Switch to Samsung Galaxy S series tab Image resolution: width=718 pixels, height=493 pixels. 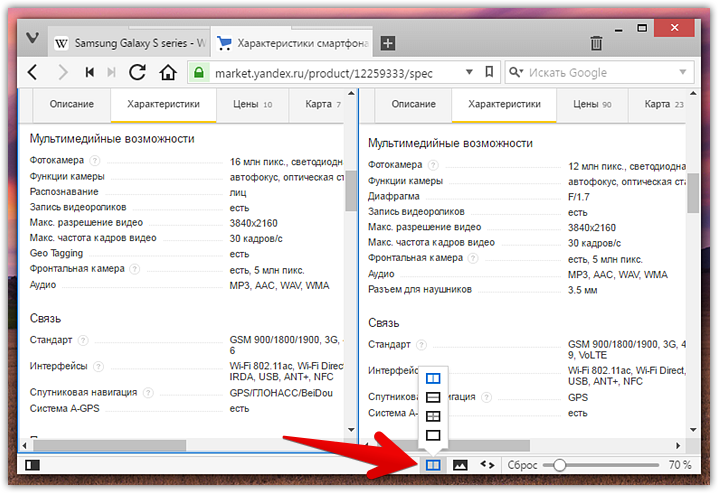pyautogui.click(x=130, y=43)
